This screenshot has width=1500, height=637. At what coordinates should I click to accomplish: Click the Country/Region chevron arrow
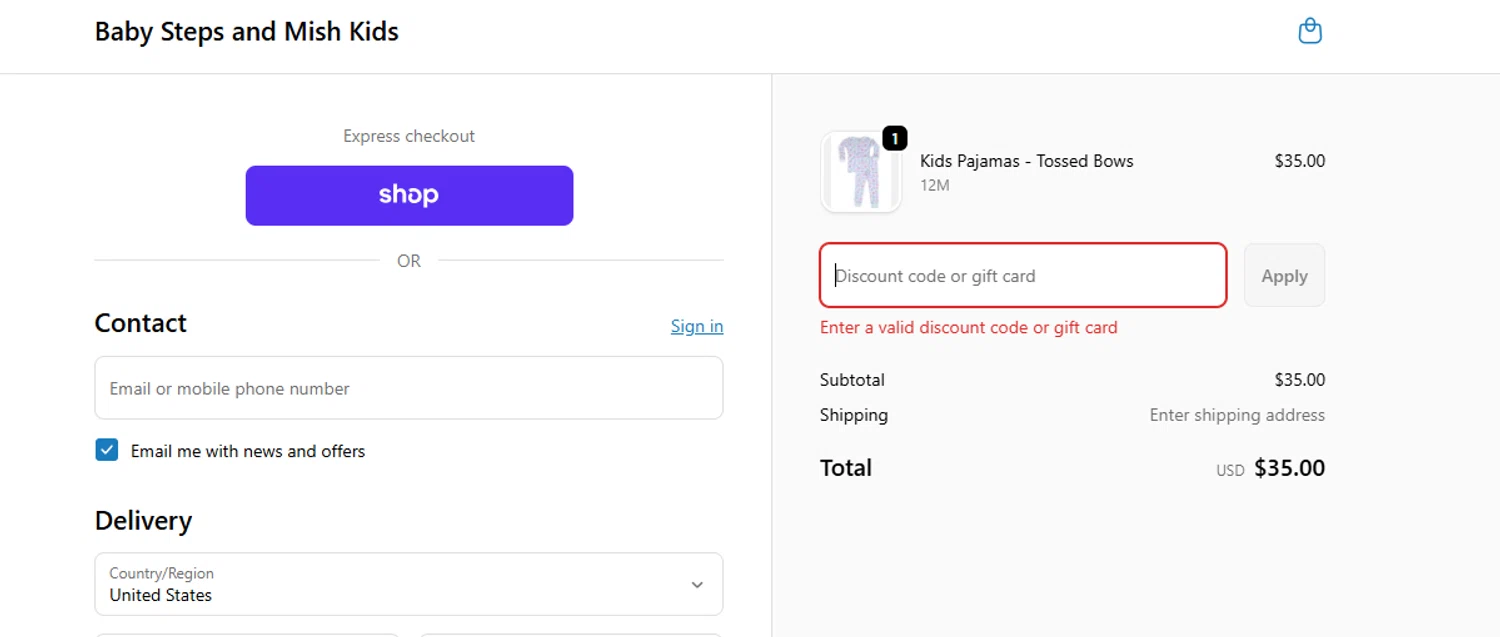click(x=697, y=585)
